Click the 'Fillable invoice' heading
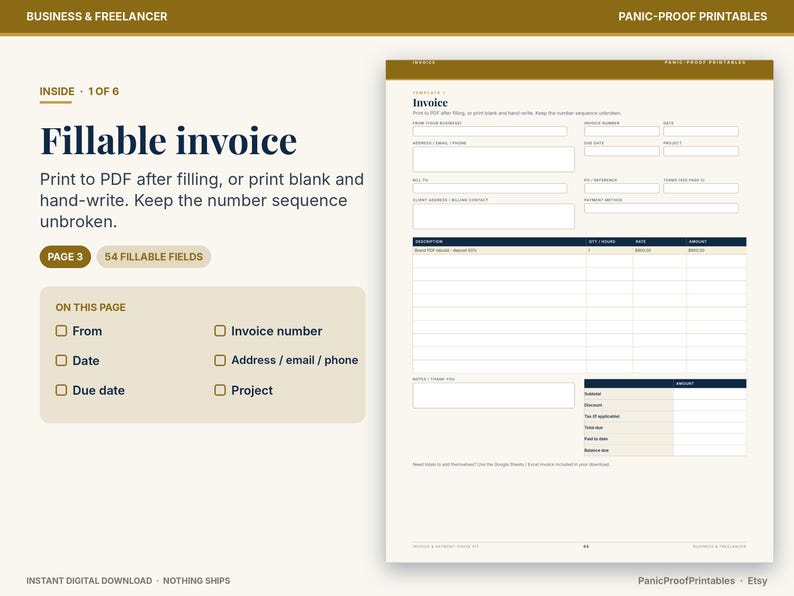 [169, 140]
